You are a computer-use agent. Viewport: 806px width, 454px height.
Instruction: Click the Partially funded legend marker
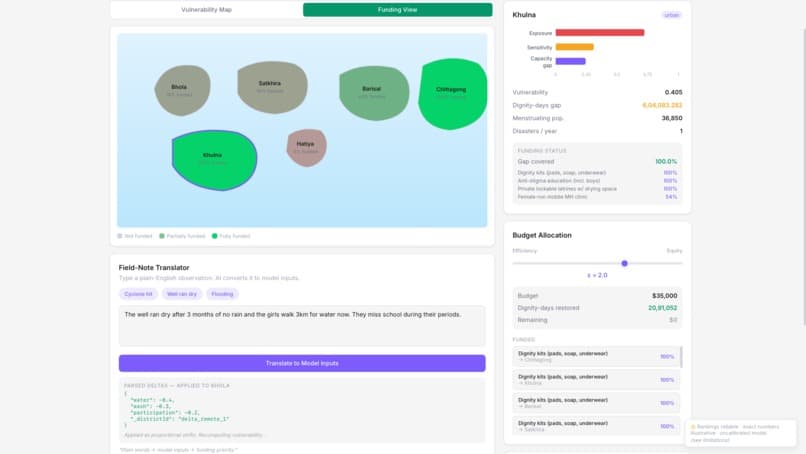coord(162,236)
